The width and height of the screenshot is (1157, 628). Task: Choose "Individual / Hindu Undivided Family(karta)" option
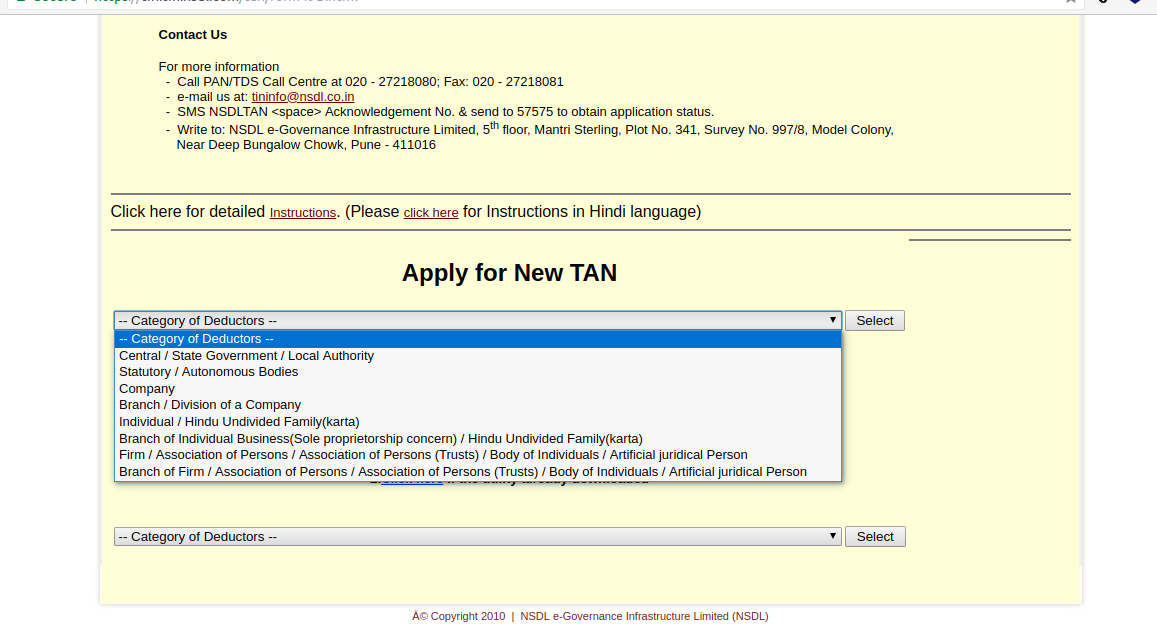click(238, 421)
